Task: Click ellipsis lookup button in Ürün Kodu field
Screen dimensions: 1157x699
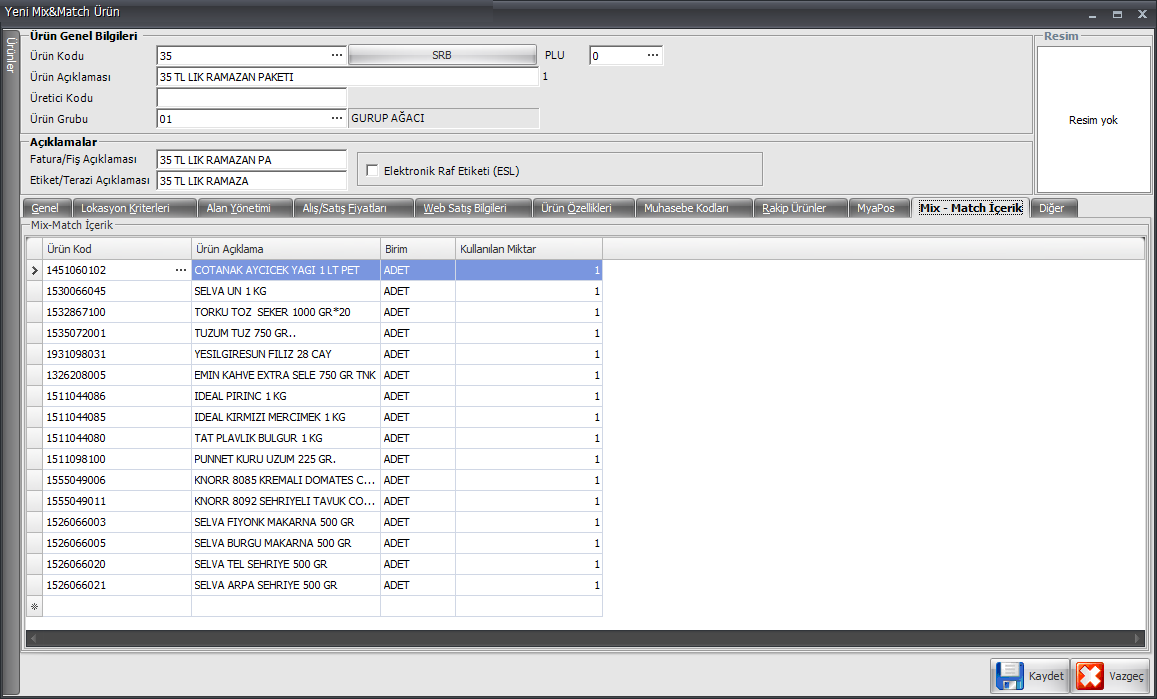Action: [x=337, y=56]
